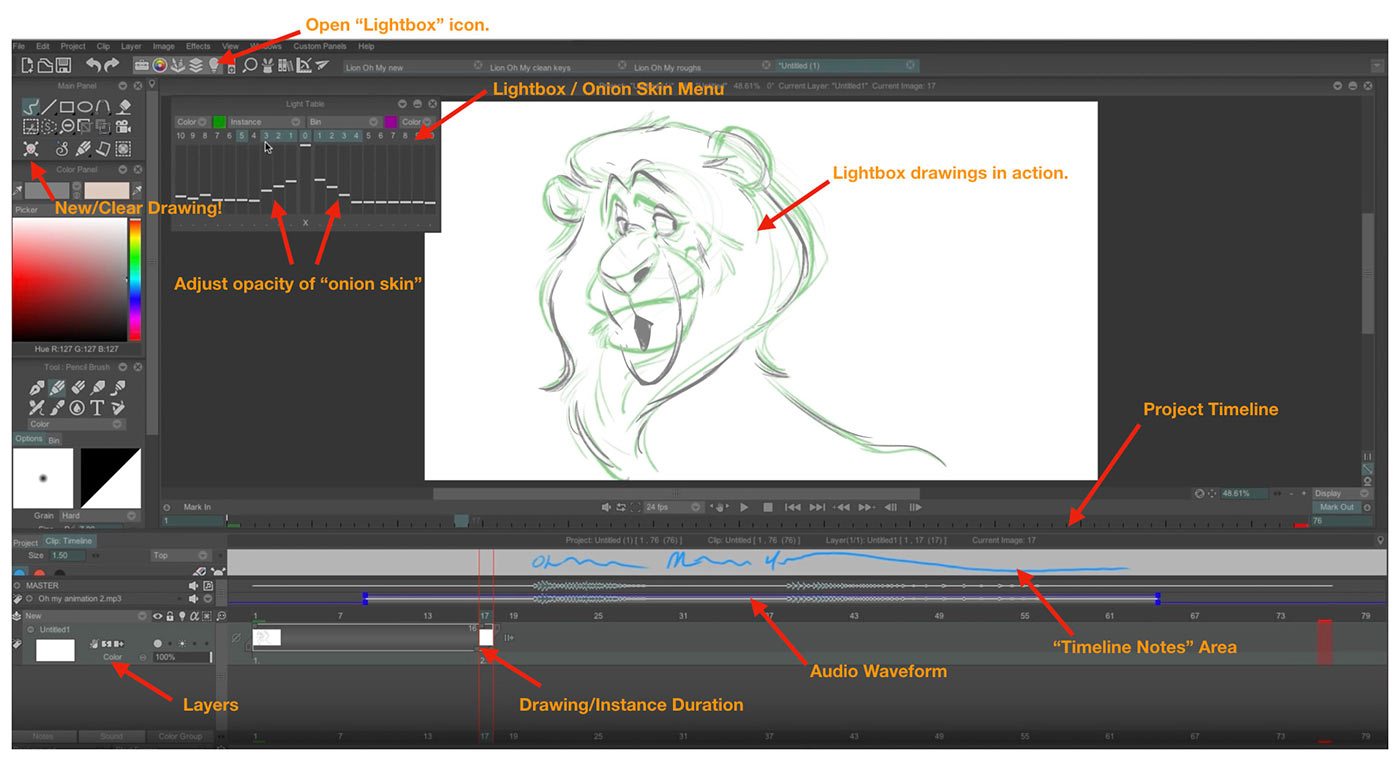Click the Undo arrow icon

(x=93, y=65)
